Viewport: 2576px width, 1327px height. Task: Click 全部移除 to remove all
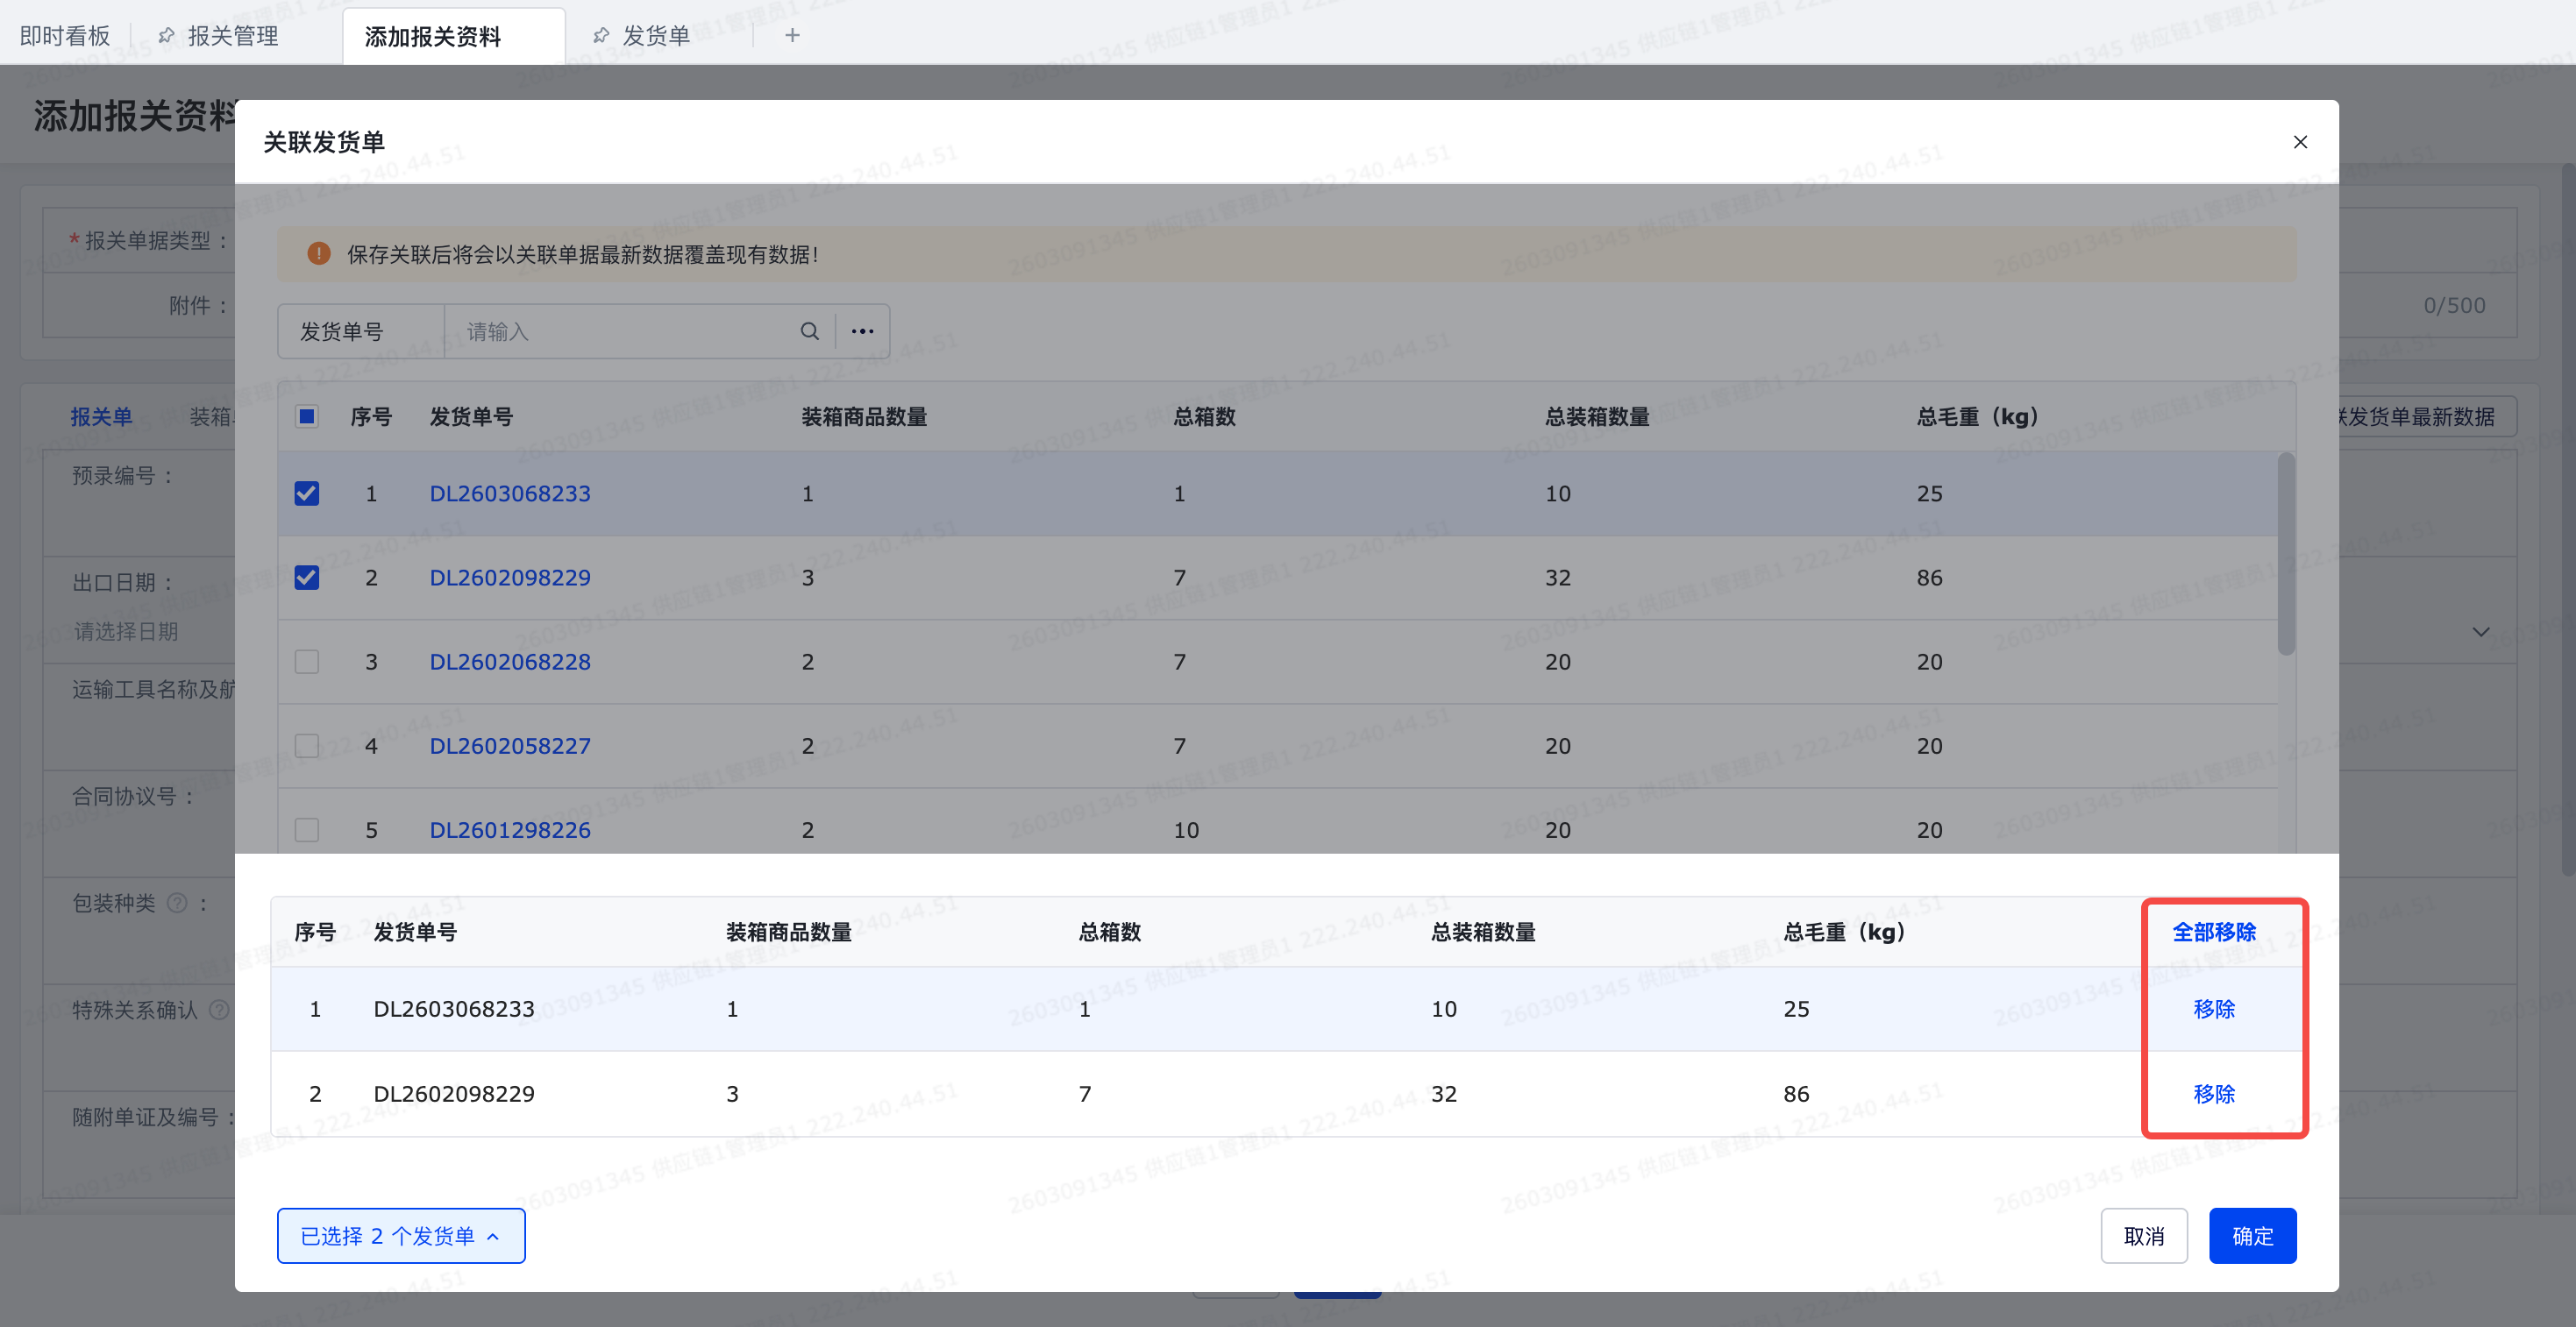[x=2214, y=932]
